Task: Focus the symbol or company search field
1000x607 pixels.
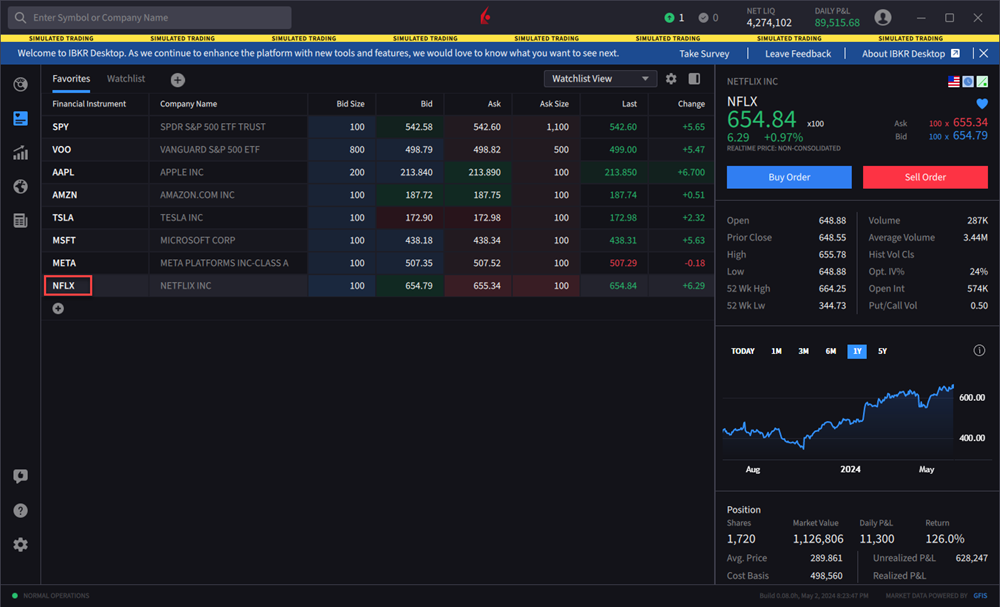Action: pos(149,18)
